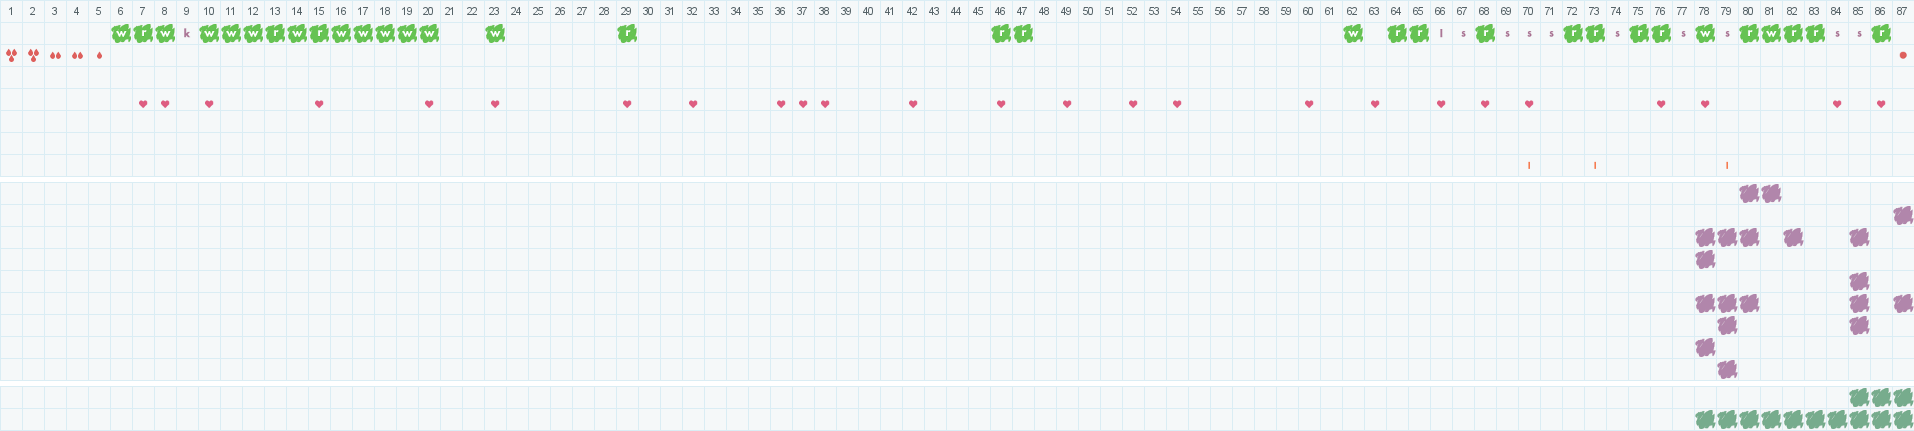Select the triple blood drop icon on day 2

click(x=33, y=56)
